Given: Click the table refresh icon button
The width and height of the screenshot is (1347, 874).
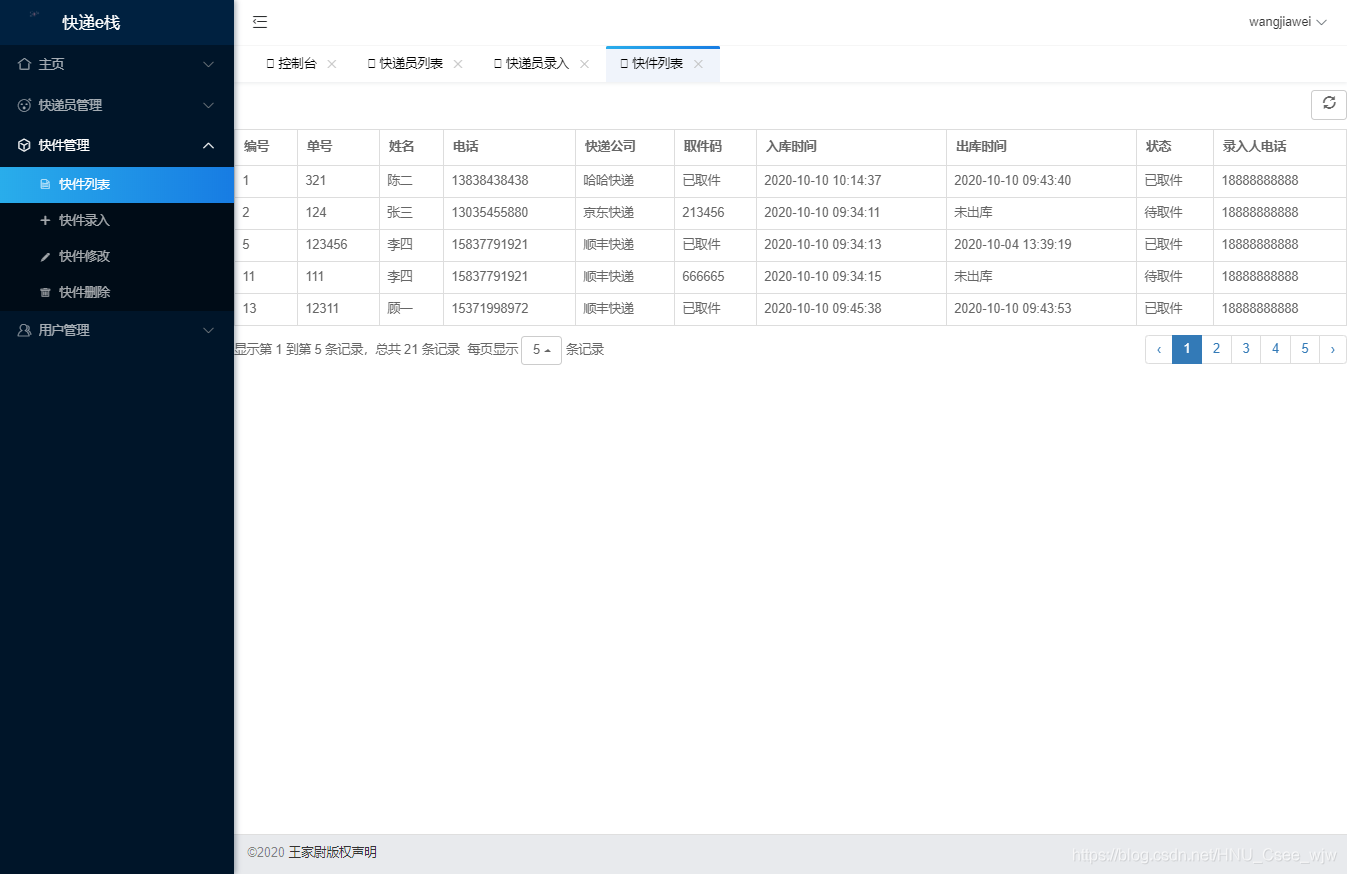Looking at the screenshot, I should point(1328,104).
